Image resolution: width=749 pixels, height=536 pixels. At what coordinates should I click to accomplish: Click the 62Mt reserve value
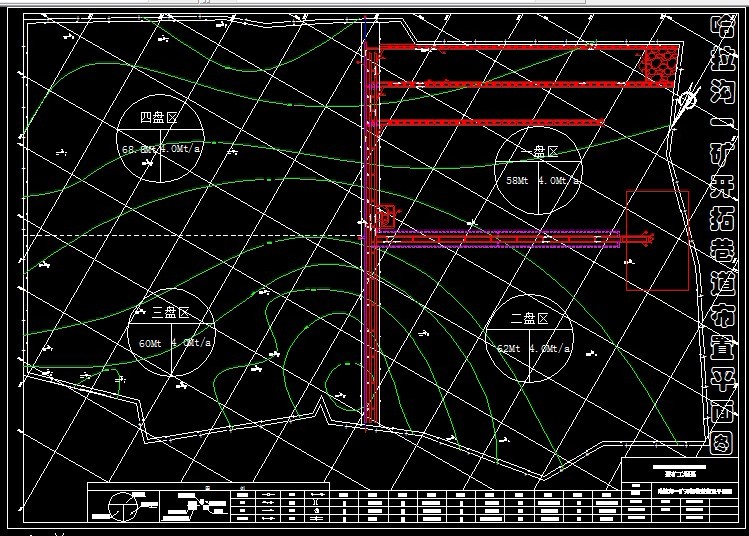click(x=509, y=348)
